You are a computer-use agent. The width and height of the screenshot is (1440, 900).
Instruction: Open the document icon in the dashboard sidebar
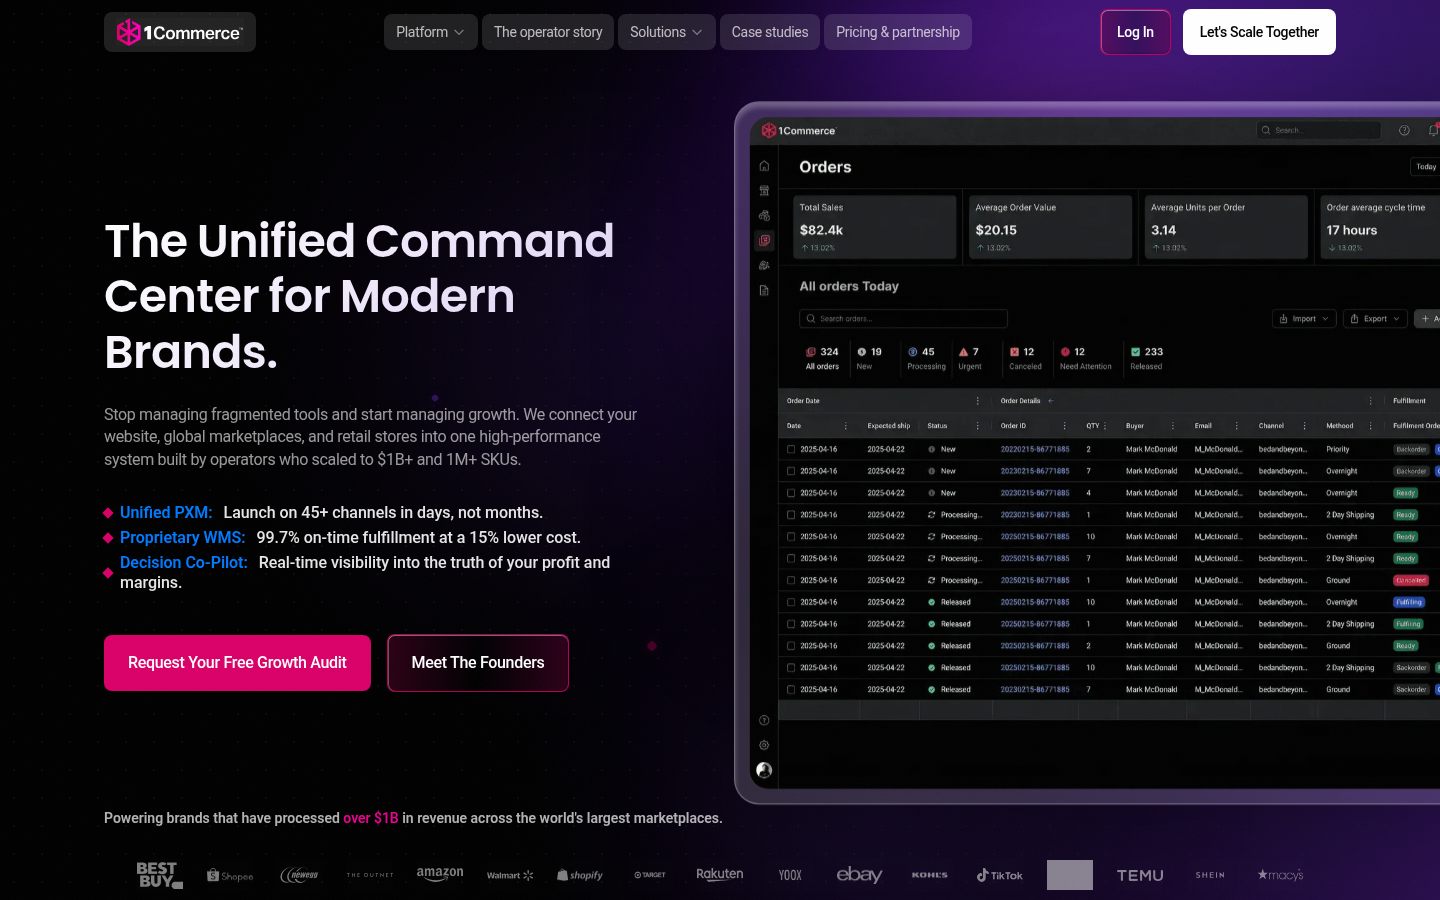(x=764, y=291)
